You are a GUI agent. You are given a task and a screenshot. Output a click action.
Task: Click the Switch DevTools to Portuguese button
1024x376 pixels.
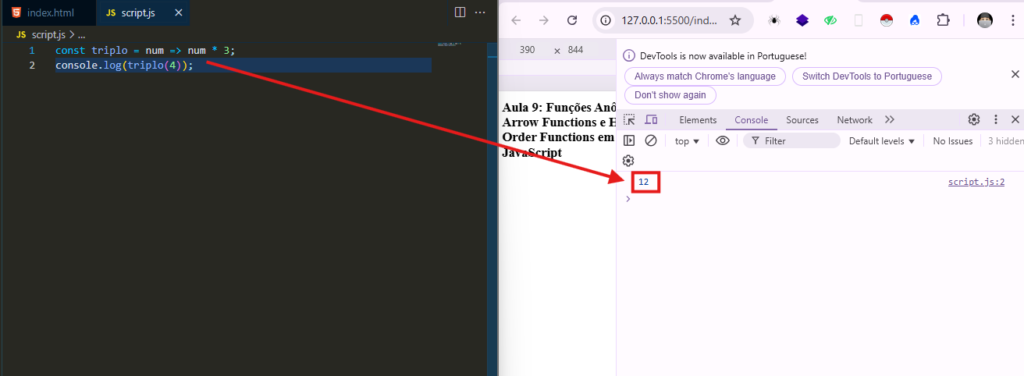click(867, 76)
